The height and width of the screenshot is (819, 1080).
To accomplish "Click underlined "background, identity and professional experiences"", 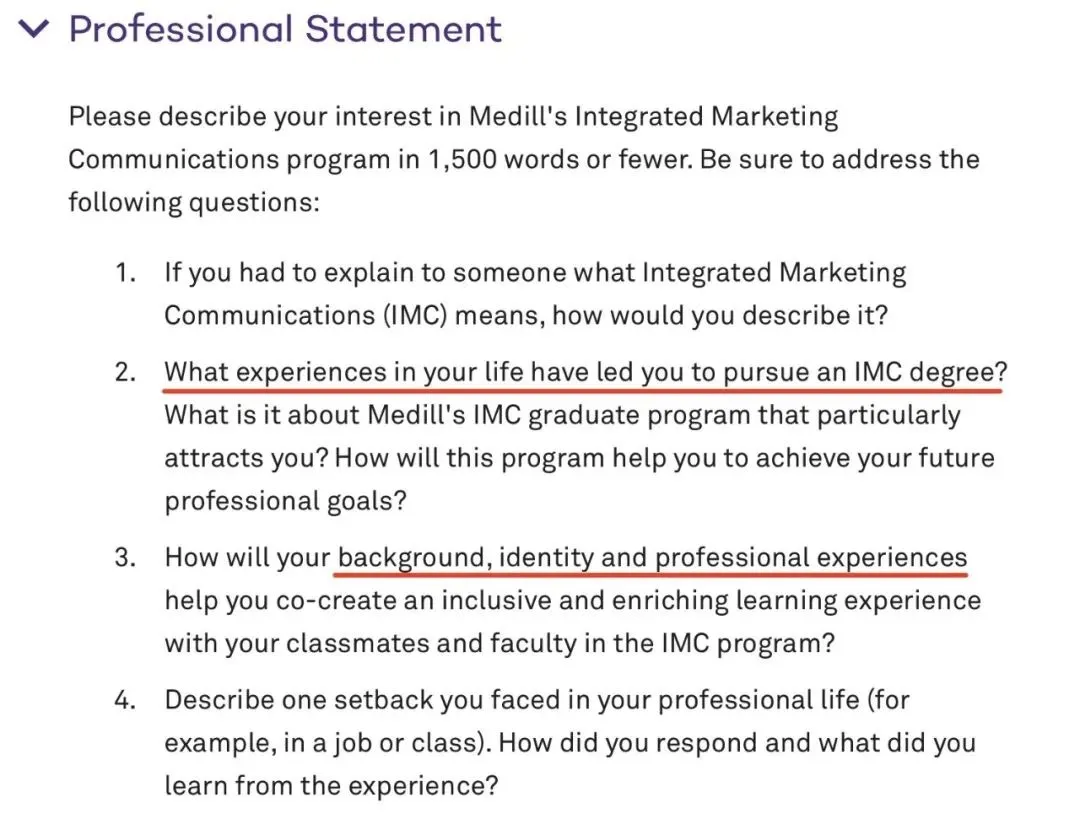I will coord(652,558).
